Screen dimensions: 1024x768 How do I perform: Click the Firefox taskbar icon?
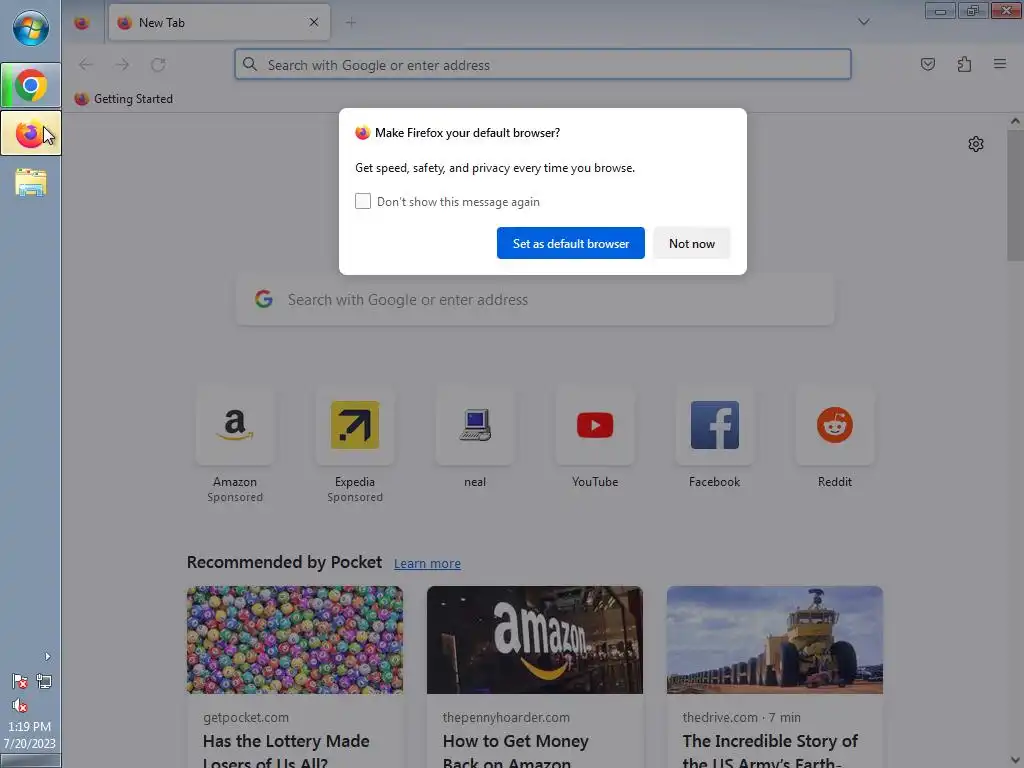click(31, 133)
